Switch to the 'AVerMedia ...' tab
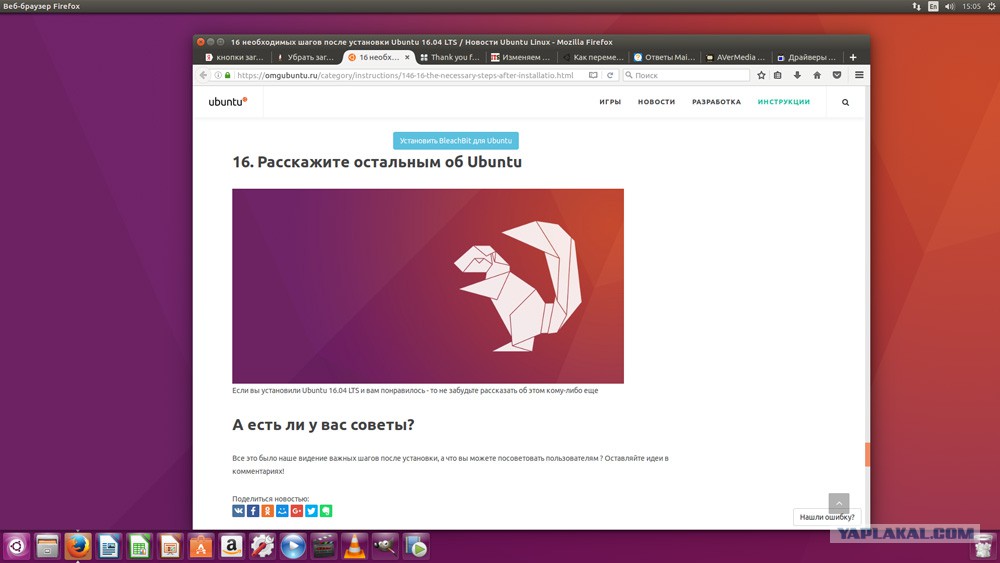This screenshot has width=1000, height=563. (735, 57)
